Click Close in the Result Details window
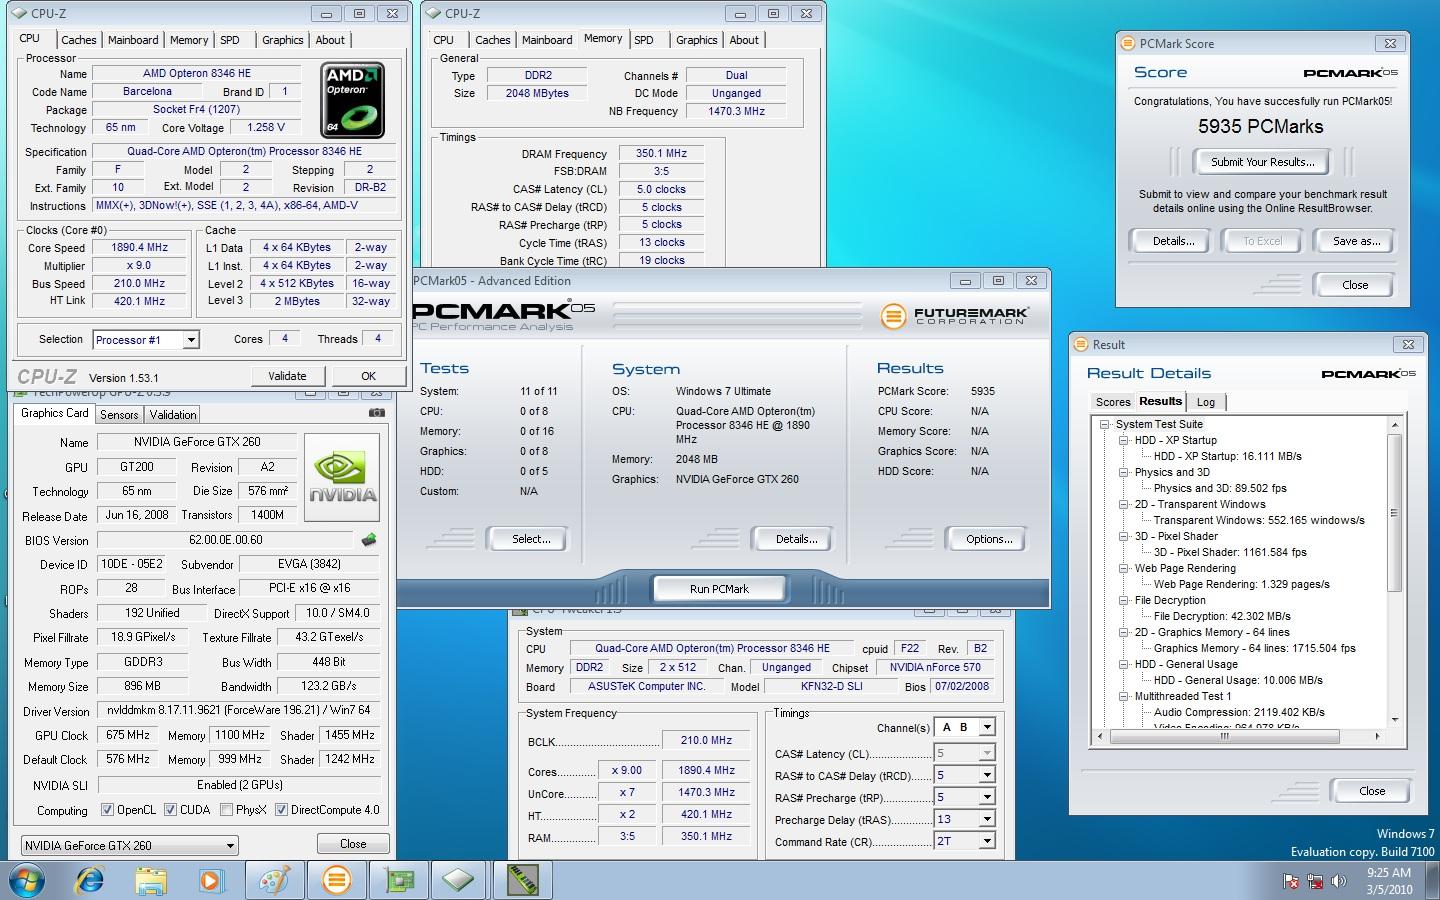Image resolution: width=1440 pixels, height=900 pixels. [1372, 790]
